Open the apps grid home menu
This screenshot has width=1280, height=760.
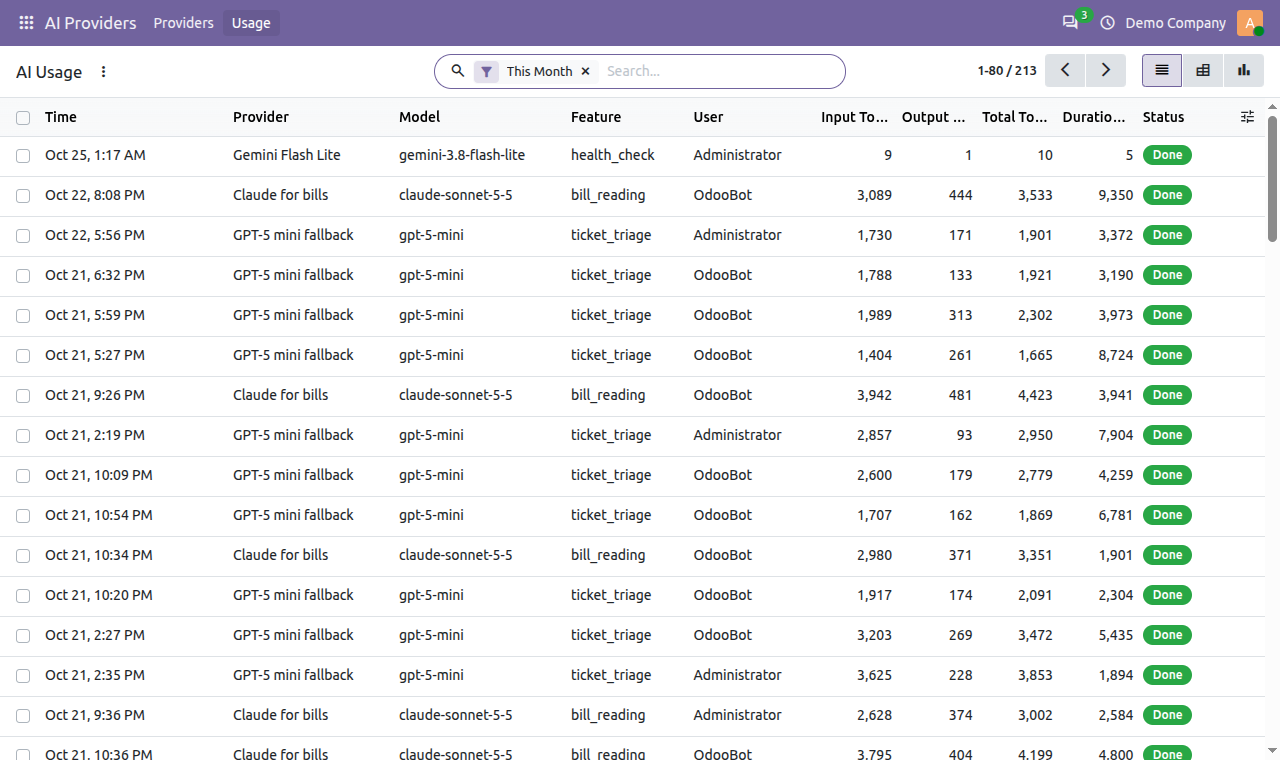tap(27, 23)
